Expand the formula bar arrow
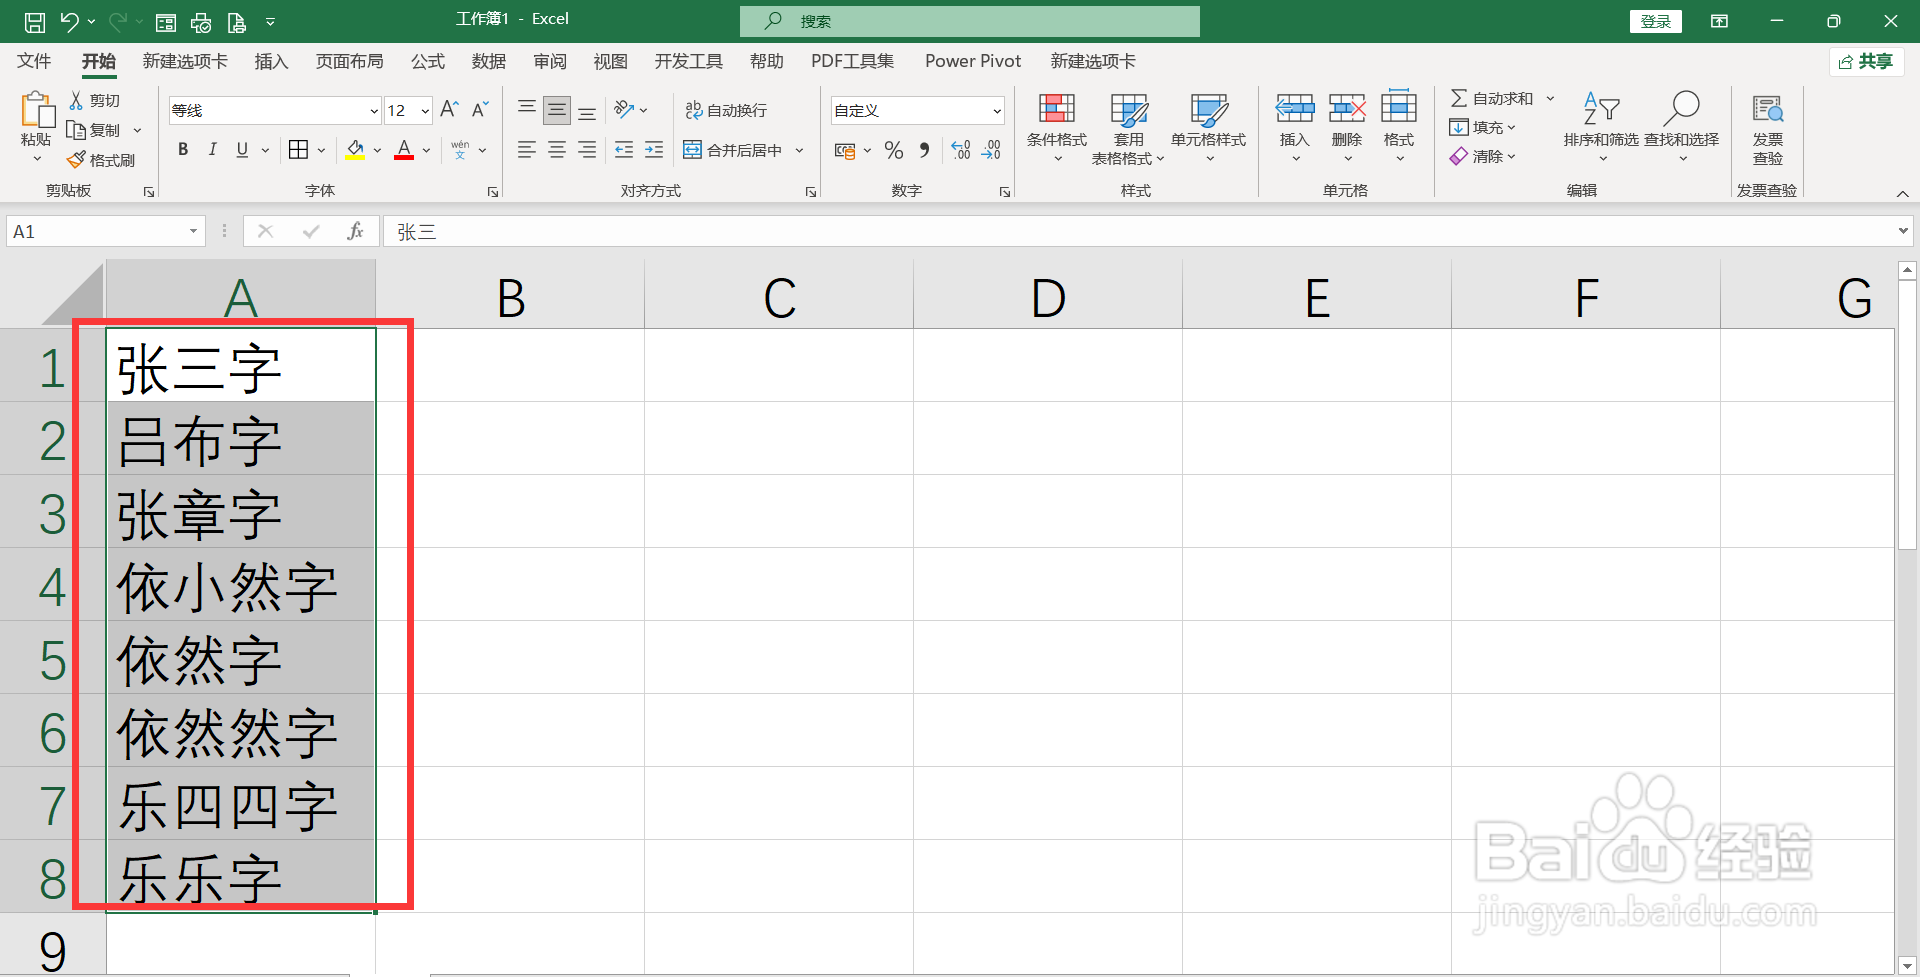Viewport: 1920px width, 977px height. [x=1903, y=231]
